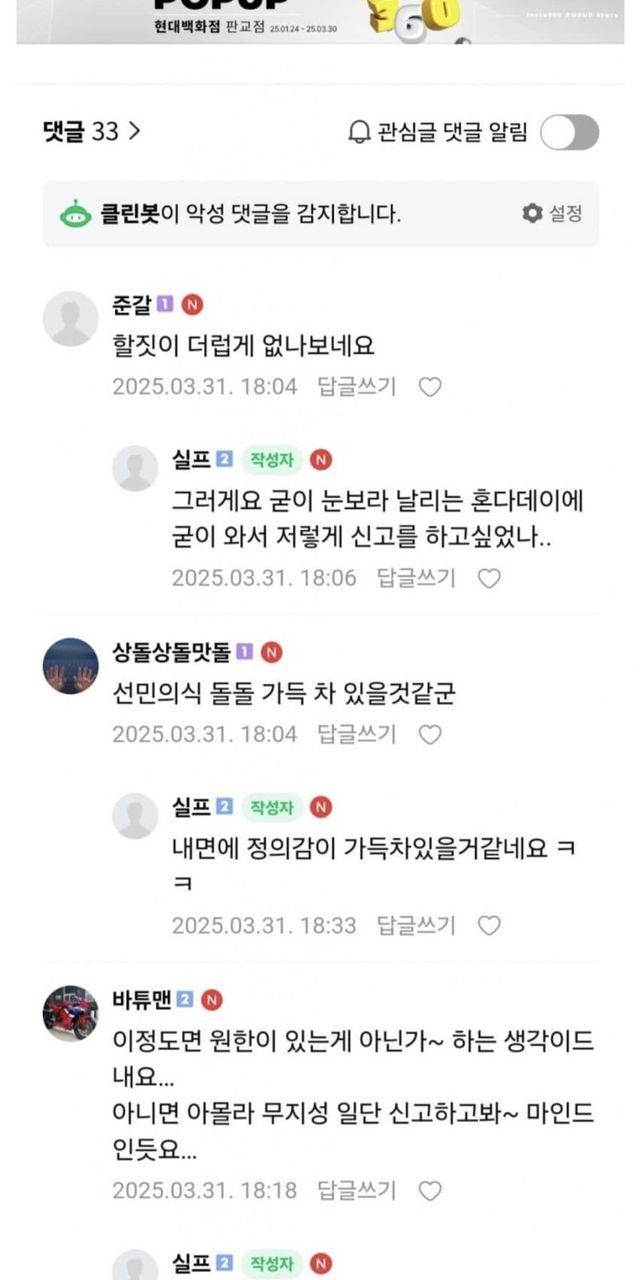The width and height of the screenshot is (640, 1280).
Task: Click 바튜맨 nickname
Action: pyautogui.click(x=142, y=999)
